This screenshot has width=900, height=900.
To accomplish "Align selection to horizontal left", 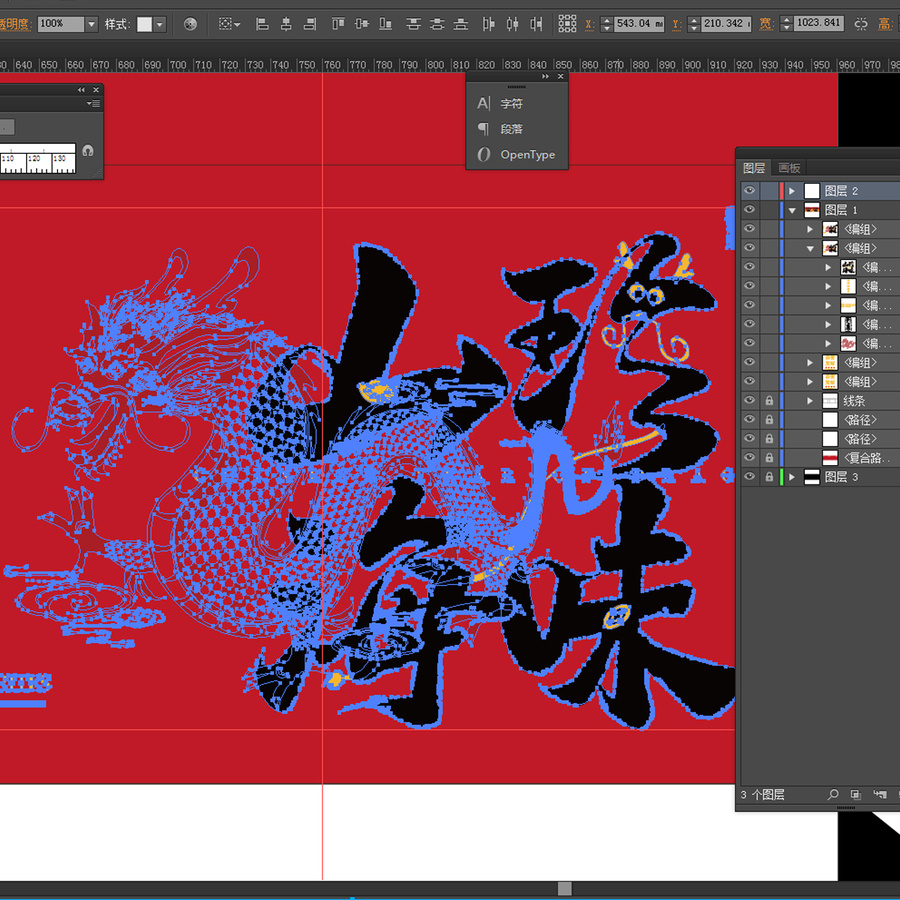I will pyautogui.click(x=262, y=24).
